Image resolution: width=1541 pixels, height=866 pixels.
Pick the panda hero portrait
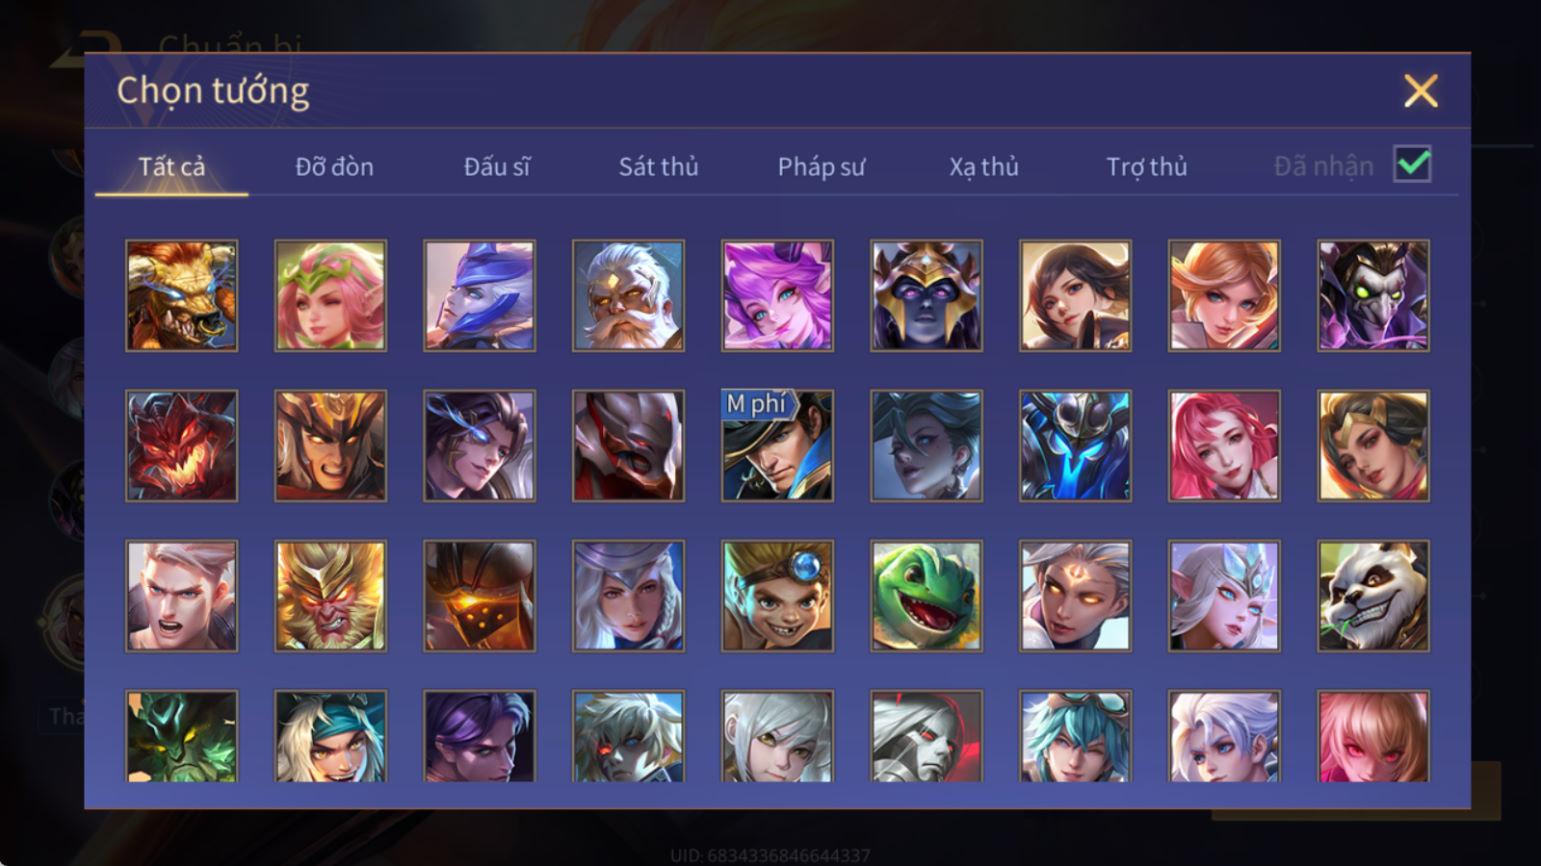click(1373, 596)
